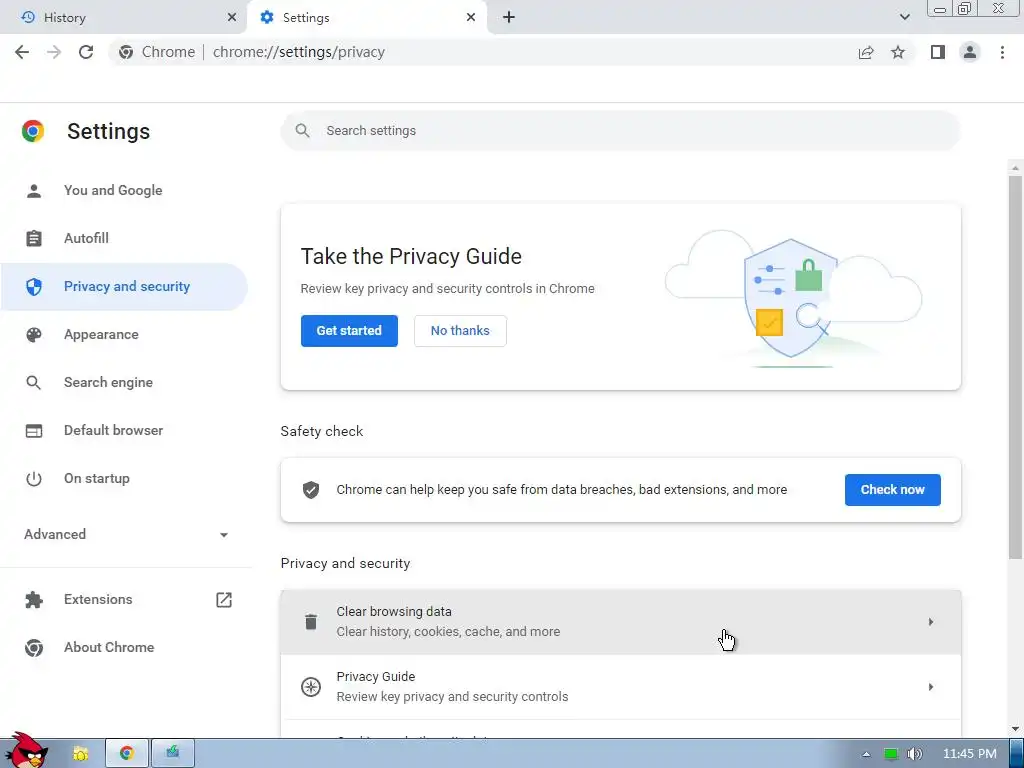1024x768 pixels.
Task: Click the browser forward arrow
Action: click(x=54, y=52)
